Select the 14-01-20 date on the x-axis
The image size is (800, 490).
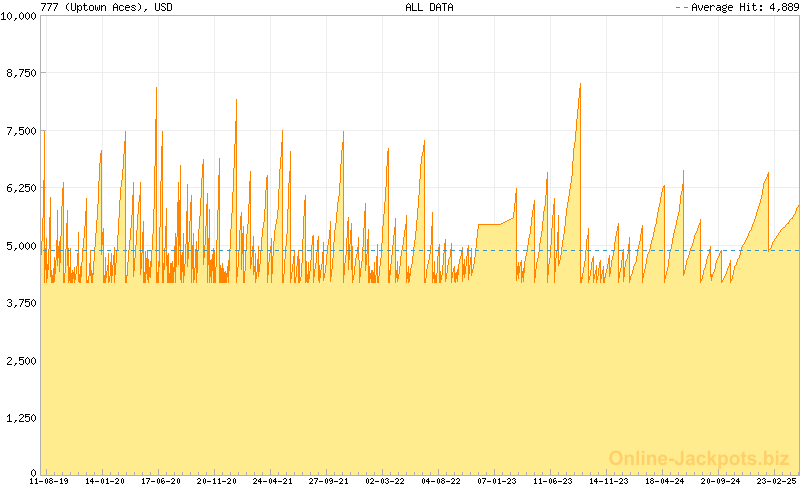[105, 481]
